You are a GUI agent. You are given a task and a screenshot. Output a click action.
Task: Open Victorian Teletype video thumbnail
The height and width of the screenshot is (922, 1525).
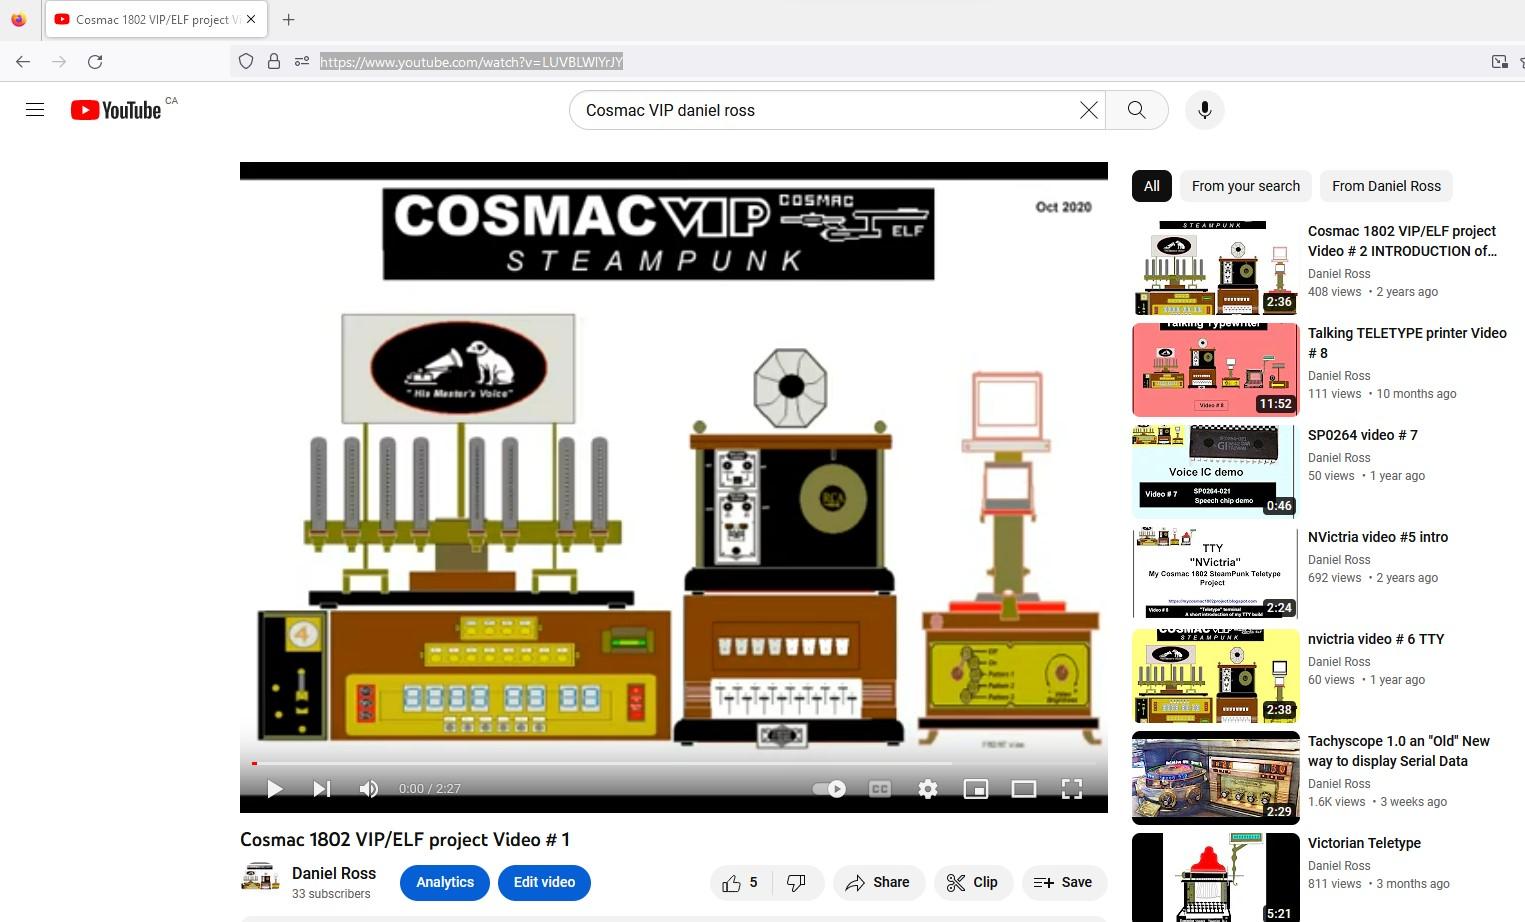coord(1216,877)
